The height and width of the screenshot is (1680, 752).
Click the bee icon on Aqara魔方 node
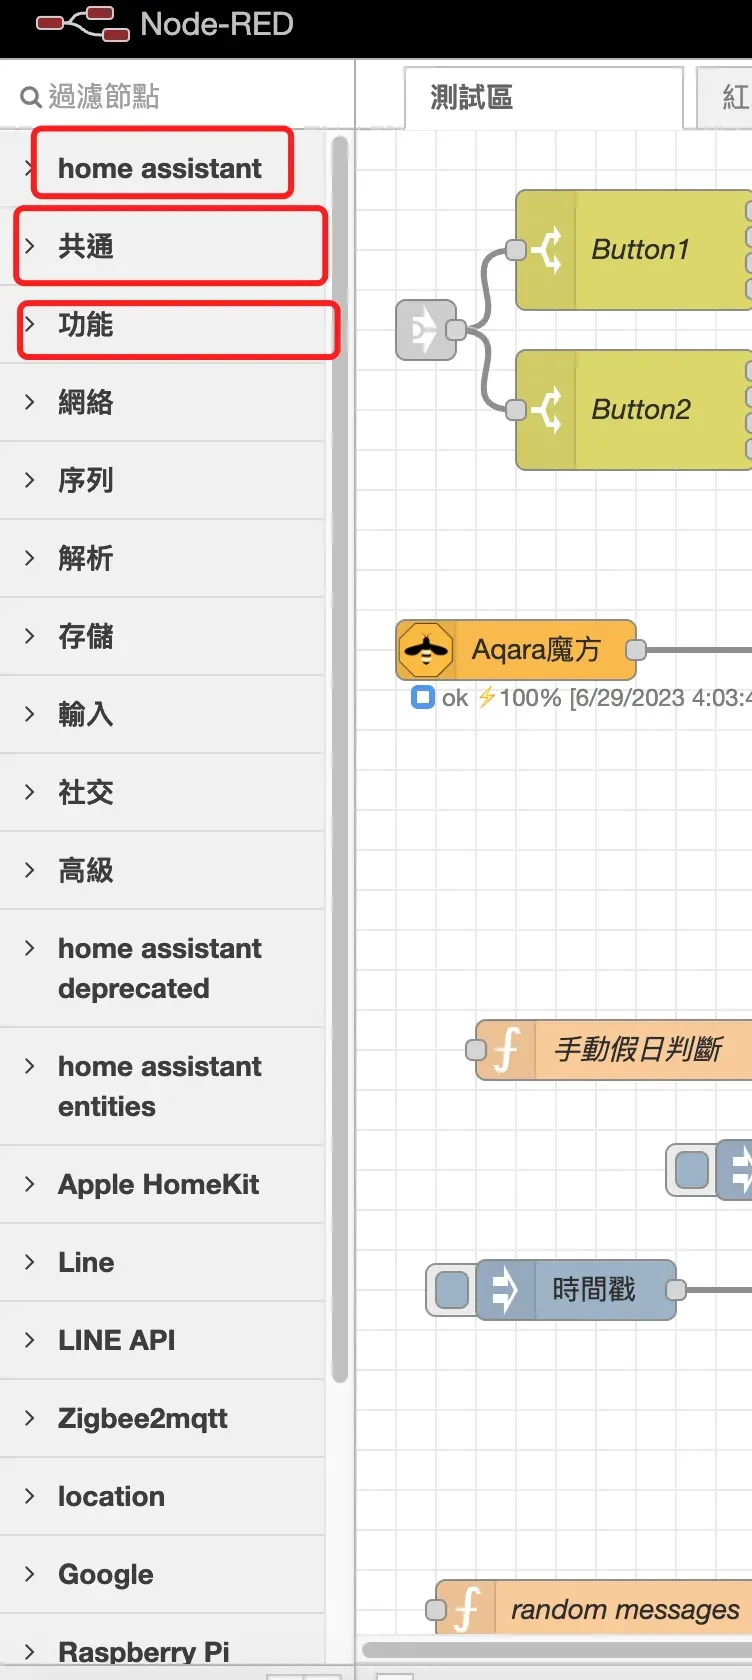tap(426, 650)
